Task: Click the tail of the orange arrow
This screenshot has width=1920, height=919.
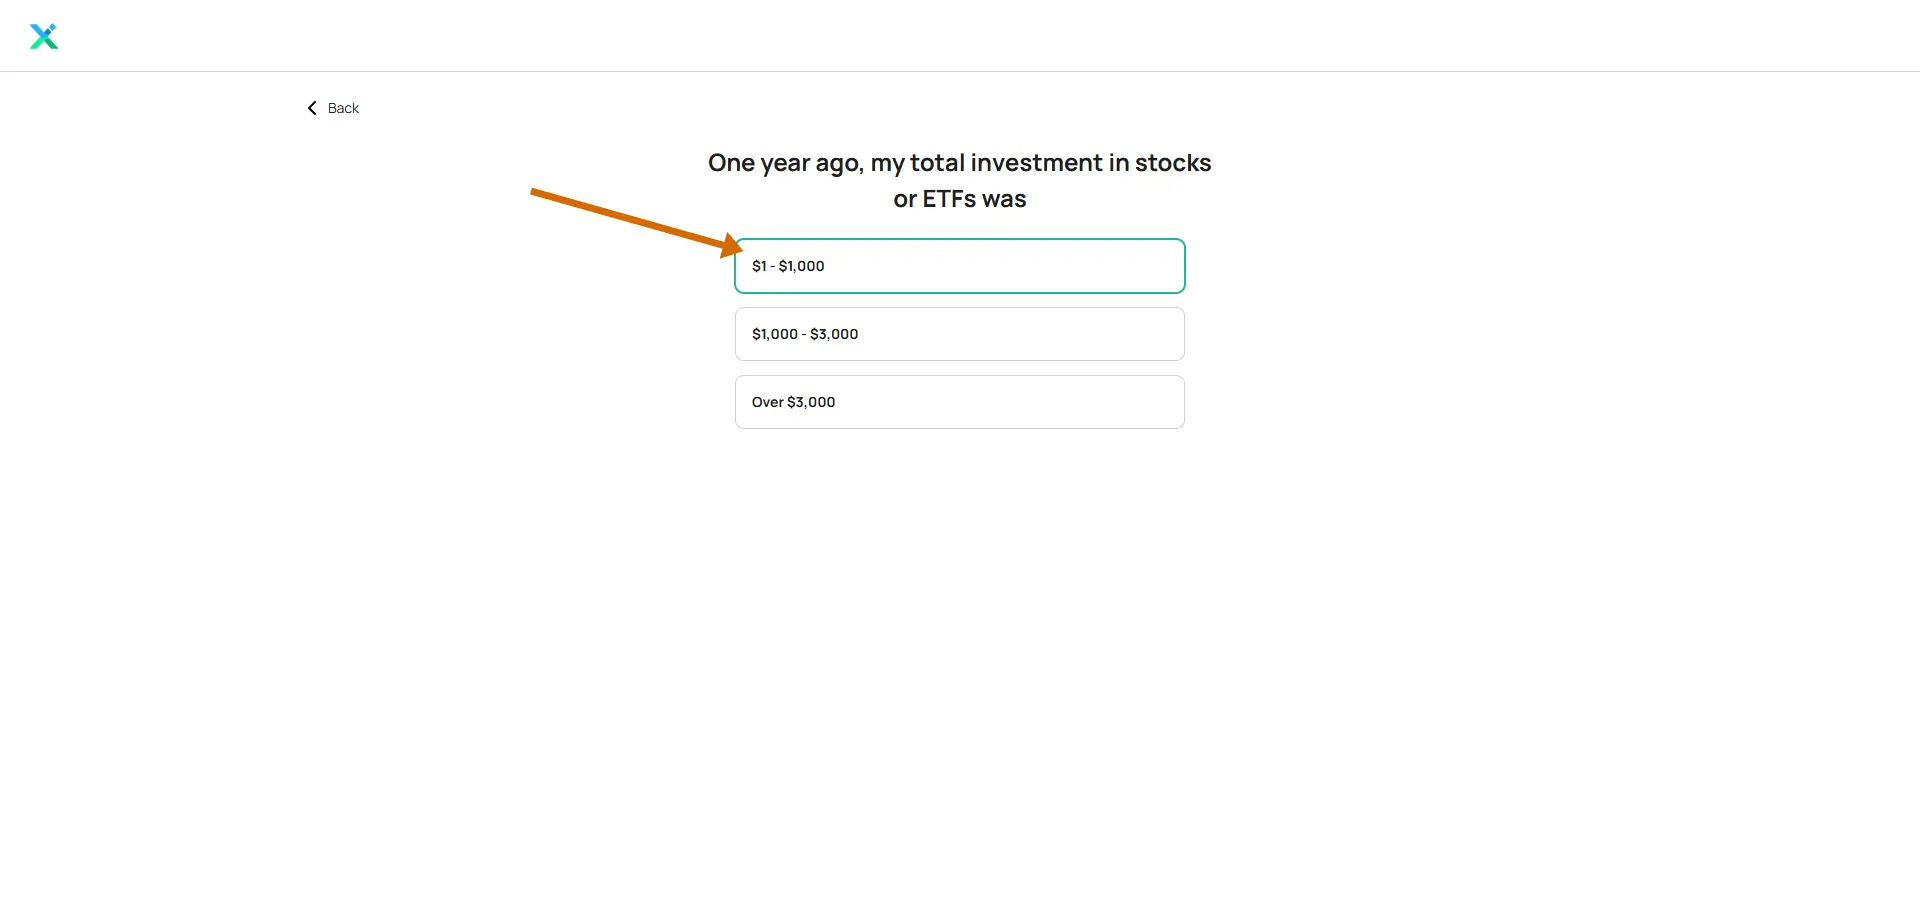Action: [540, 193]
